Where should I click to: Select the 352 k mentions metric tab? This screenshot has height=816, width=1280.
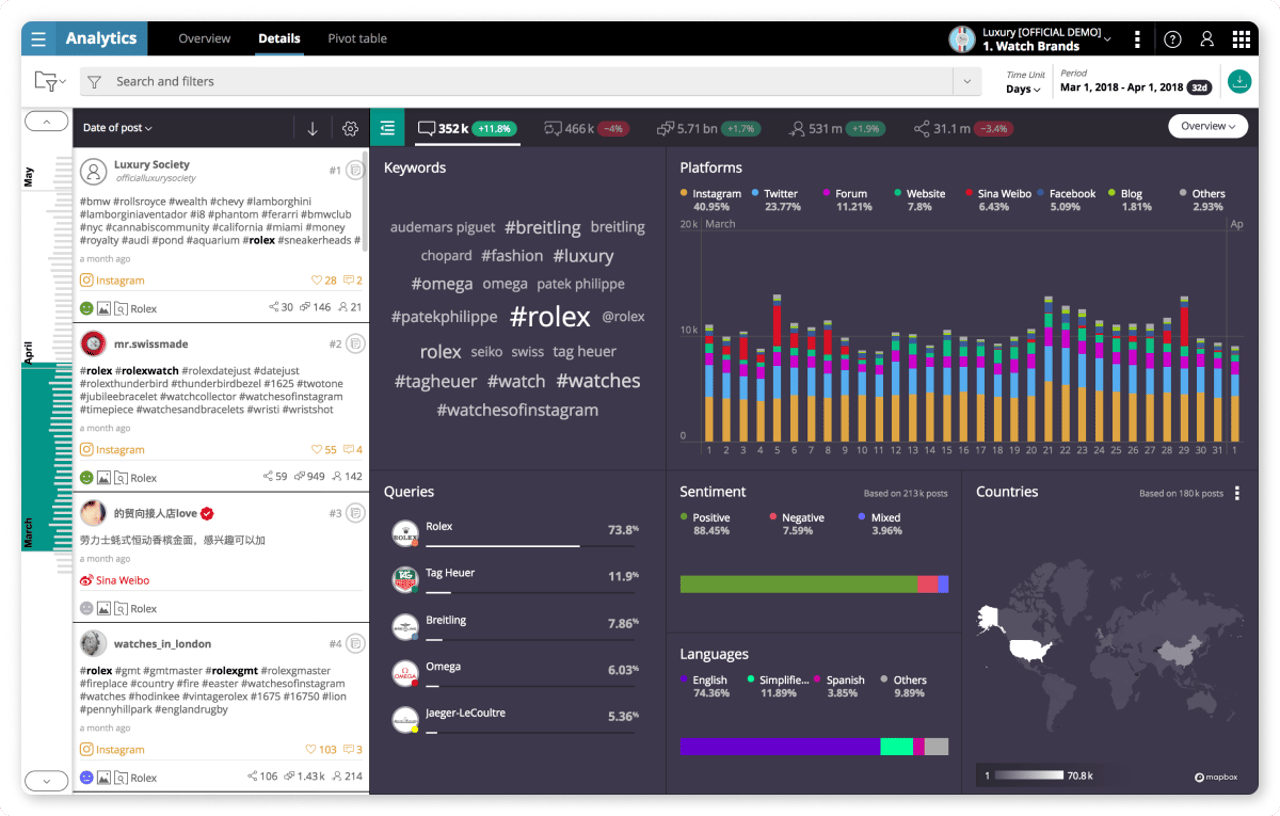pos(467,128)
